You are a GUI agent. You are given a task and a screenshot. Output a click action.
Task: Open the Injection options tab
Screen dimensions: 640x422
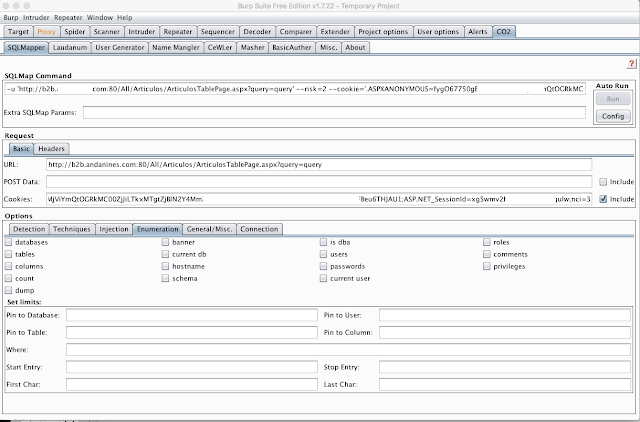click(114, 229)
